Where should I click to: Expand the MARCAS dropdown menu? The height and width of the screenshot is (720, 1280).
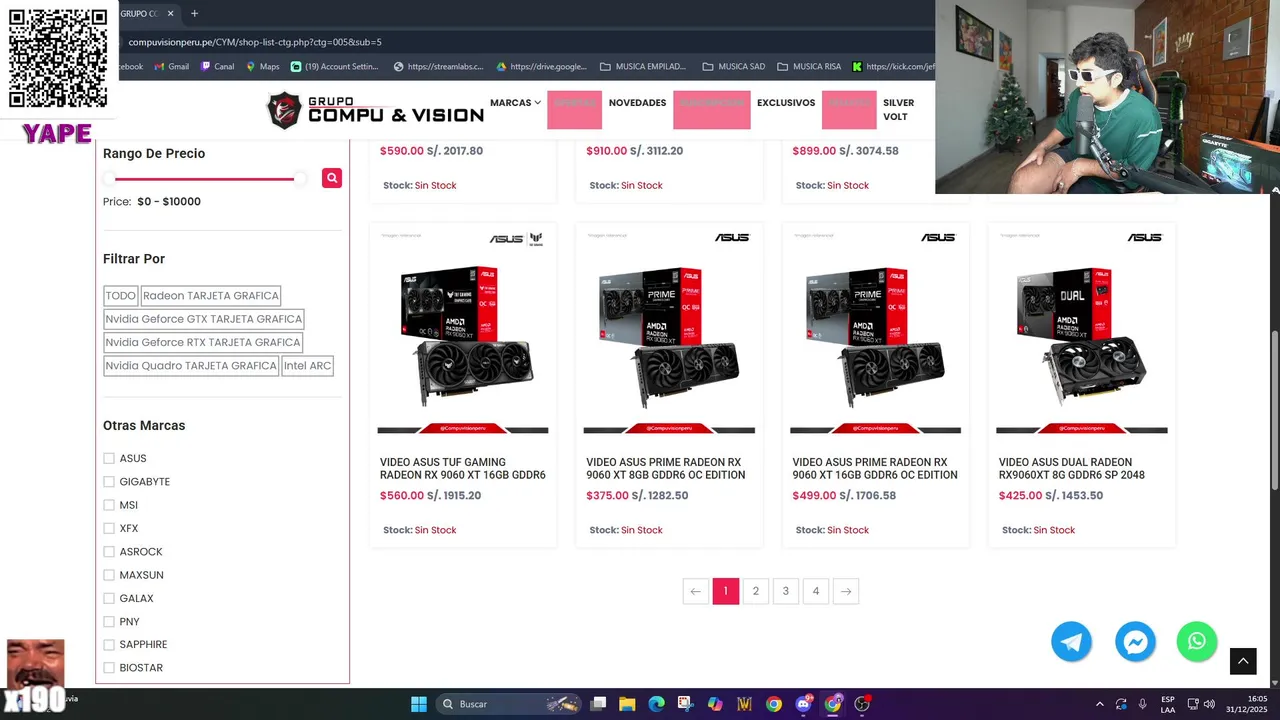515,103
